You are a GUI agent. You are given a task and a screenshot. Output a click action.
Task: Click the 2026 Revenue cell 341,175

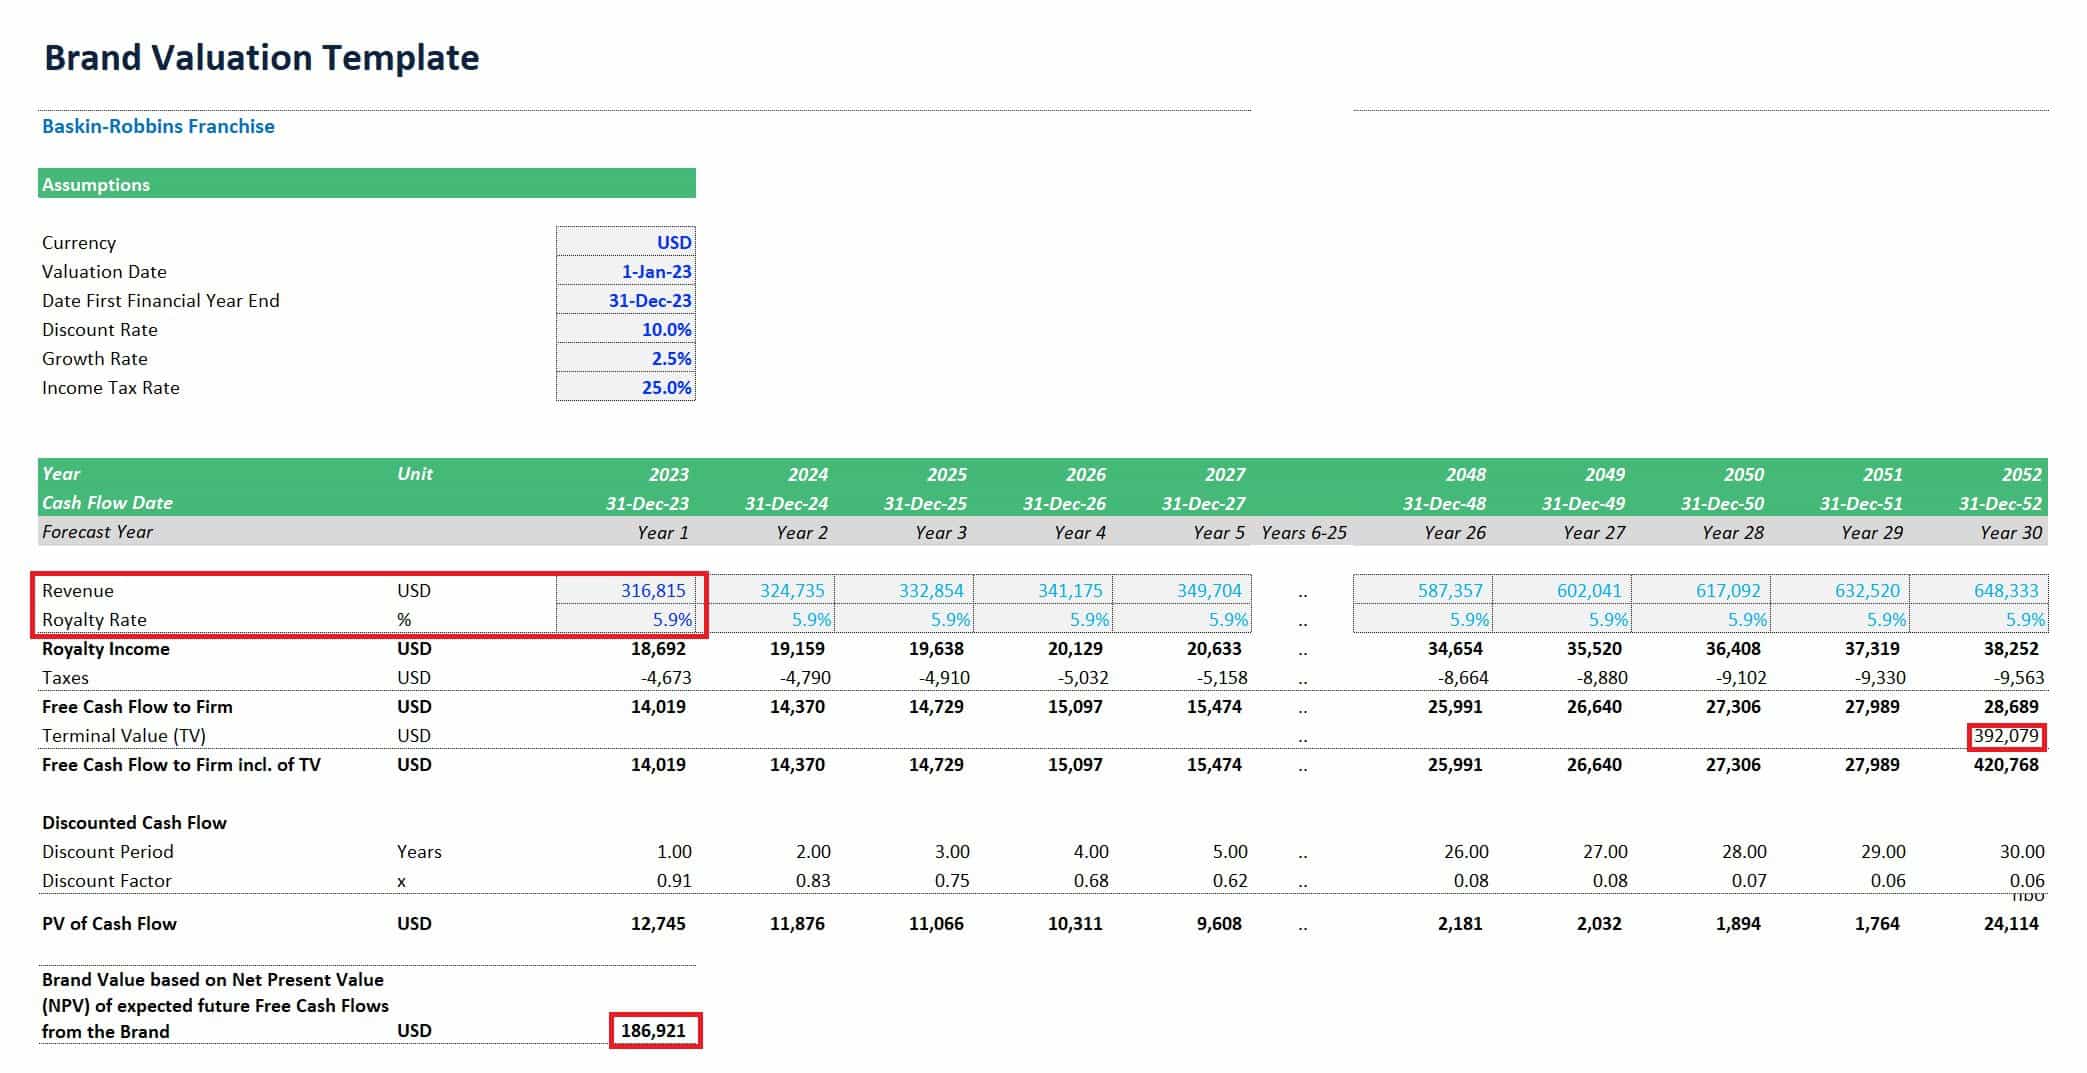(1043, 590)
